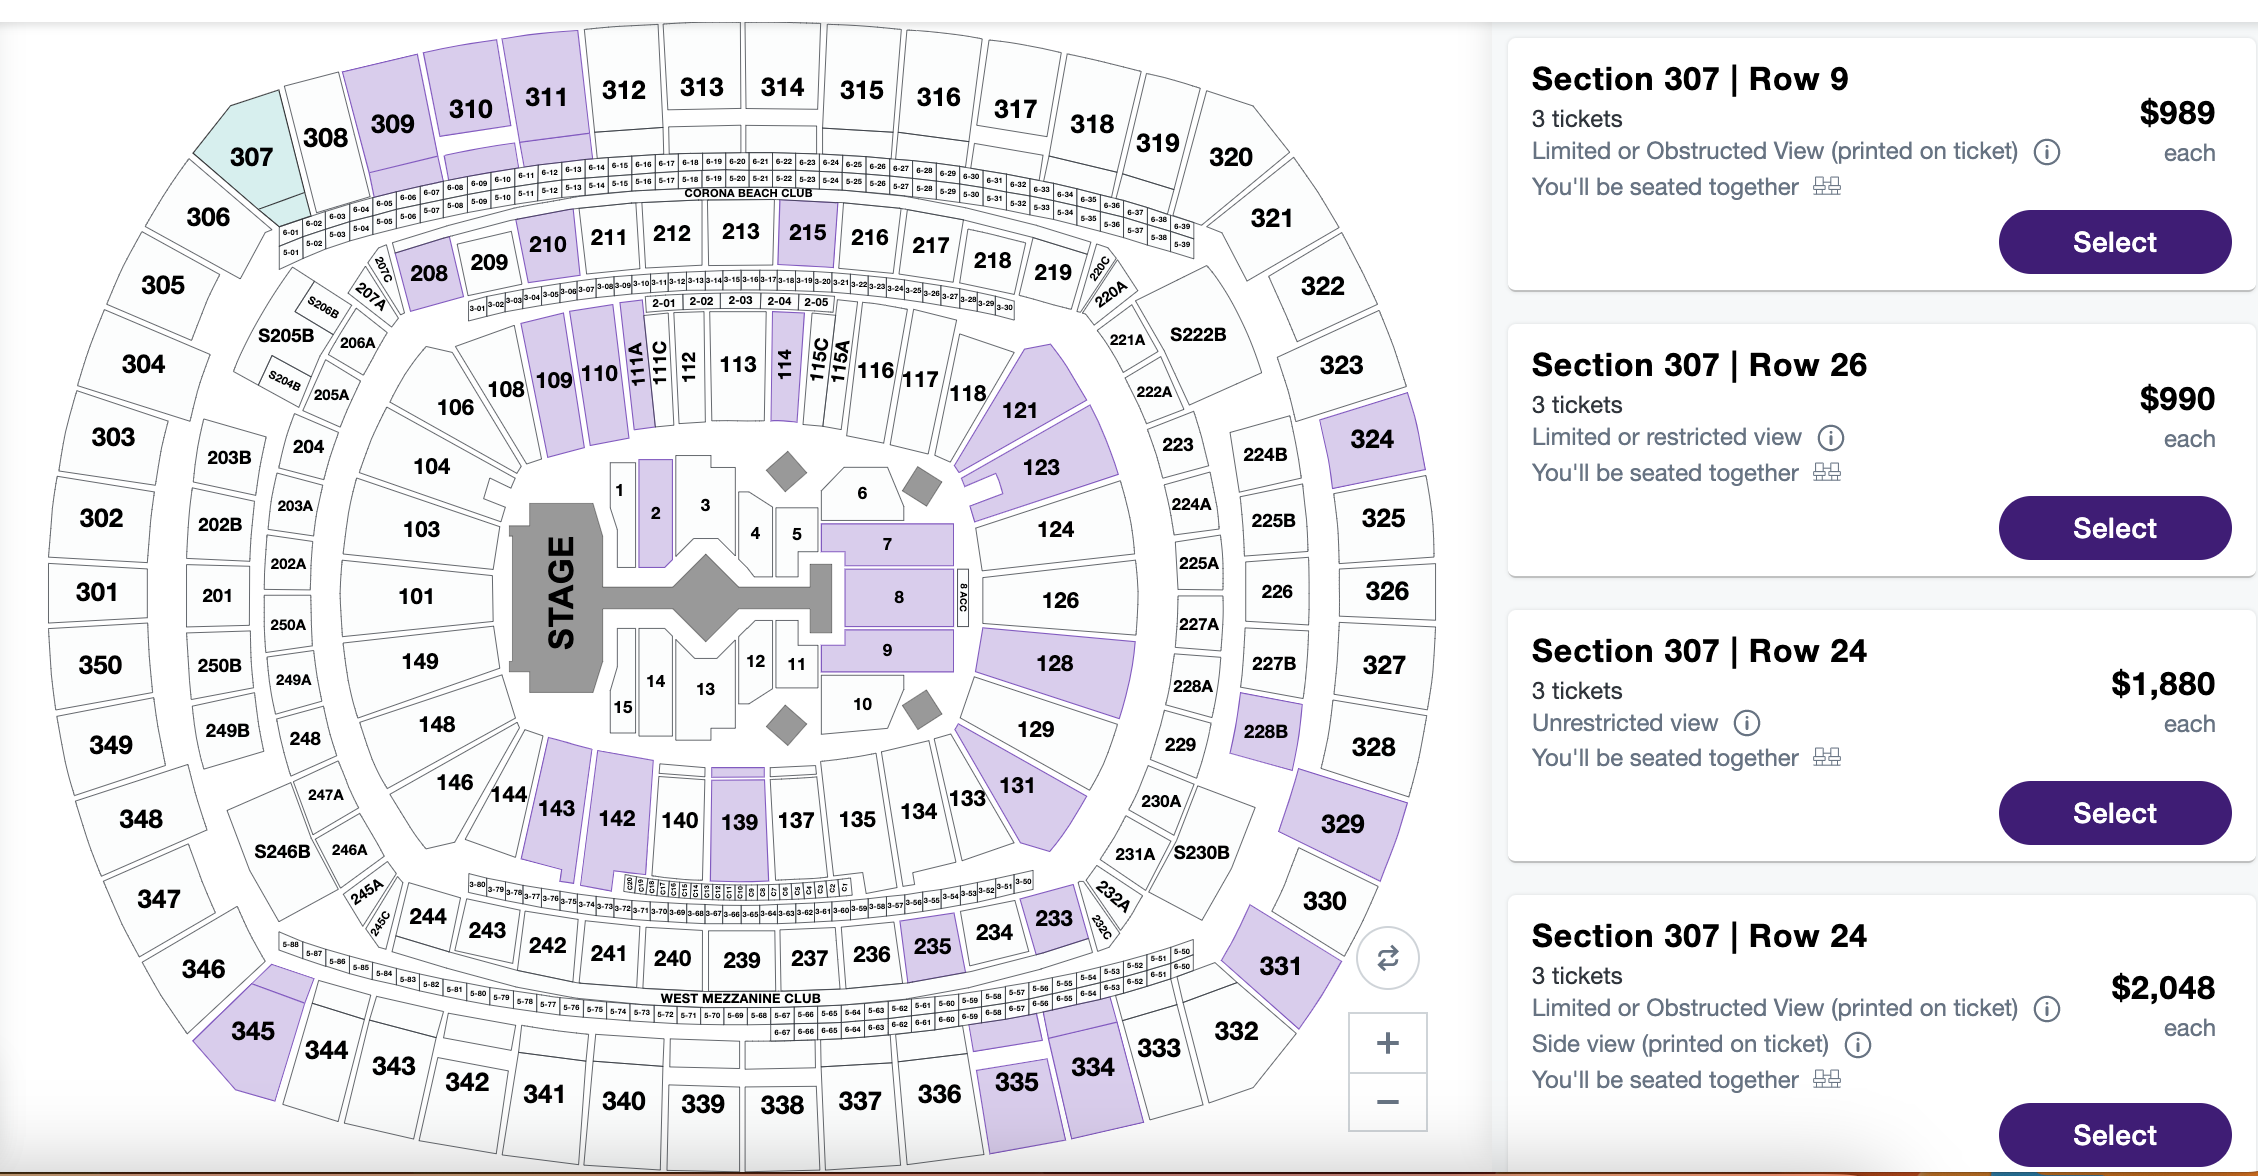Zoom out of the seating map
Image resolution: width=2258 pixels, height=1176 pixels.
(1387, 1102)
